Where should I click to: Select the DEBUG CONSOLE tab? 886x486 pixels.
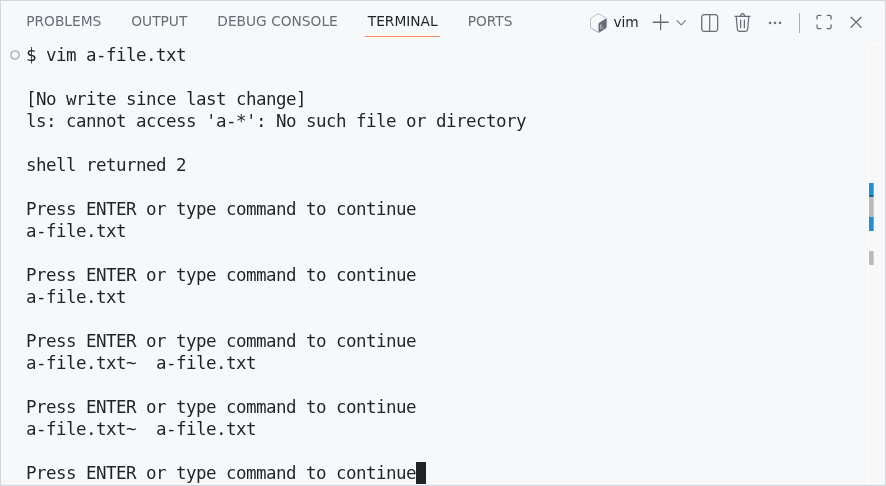tap(277, 21)
